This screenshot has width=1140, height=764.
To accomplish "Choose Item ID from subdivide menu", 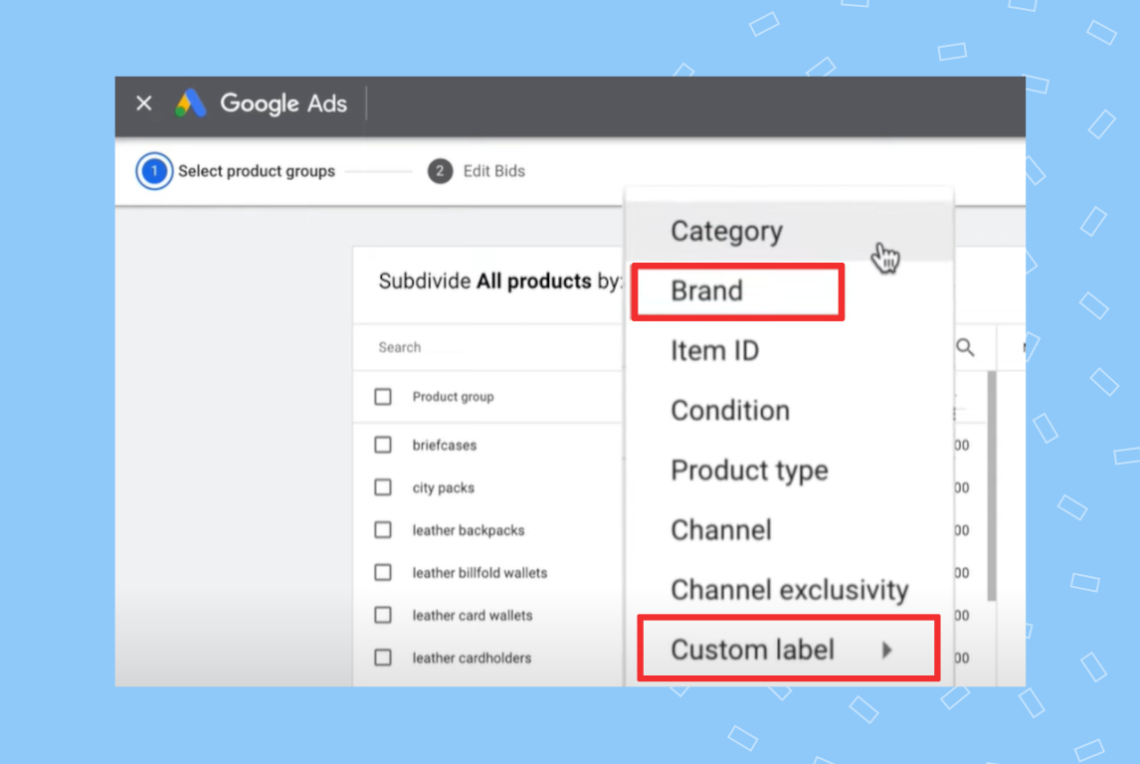I will (x=789, y=350).
